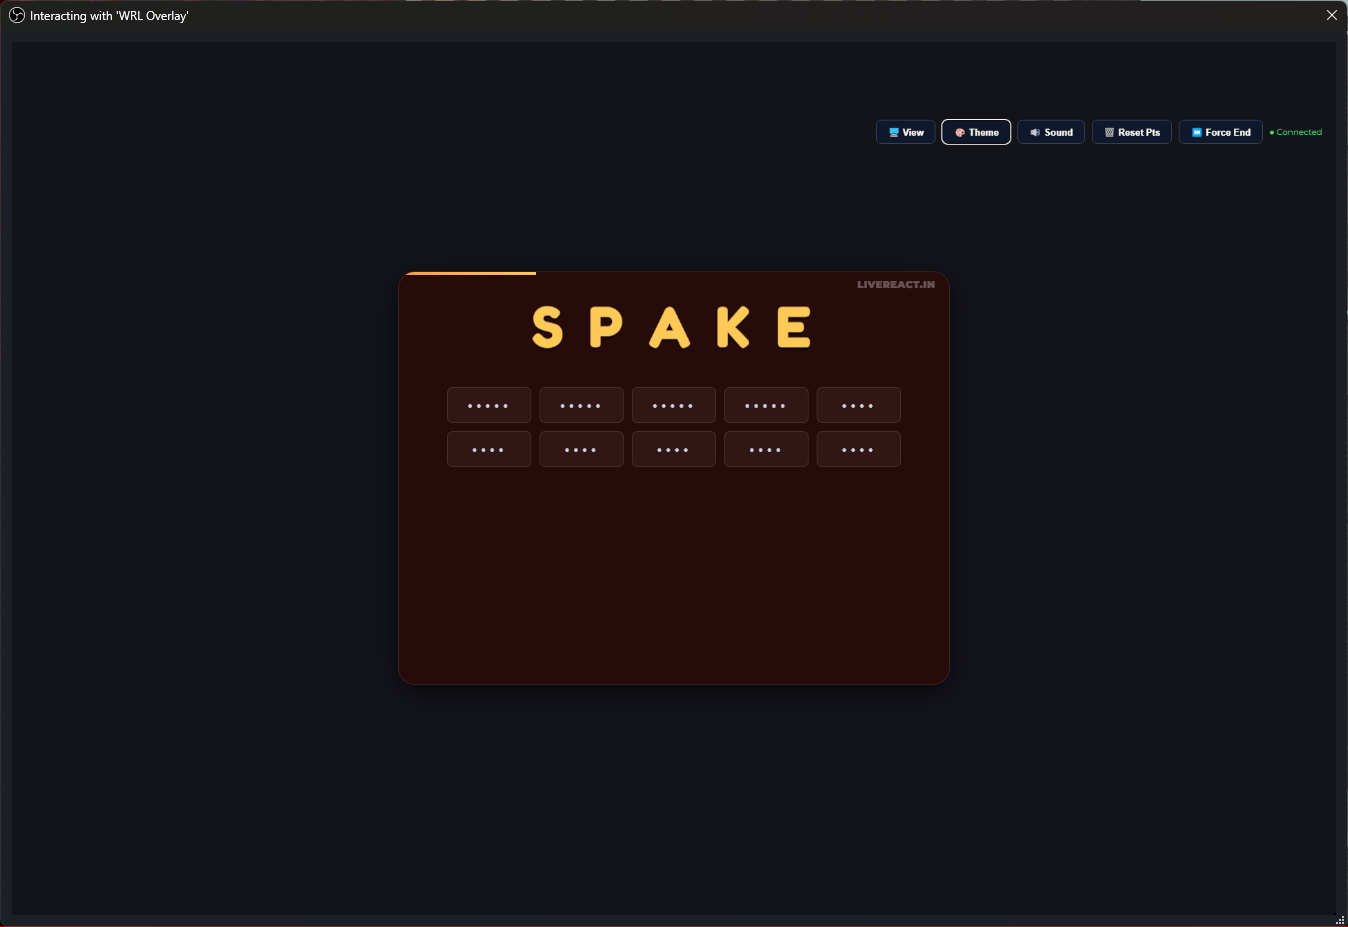Viewport: 1348px width, 927px height.
Task: Click the last hidden word slot, top row
Action: pos(858,405)
